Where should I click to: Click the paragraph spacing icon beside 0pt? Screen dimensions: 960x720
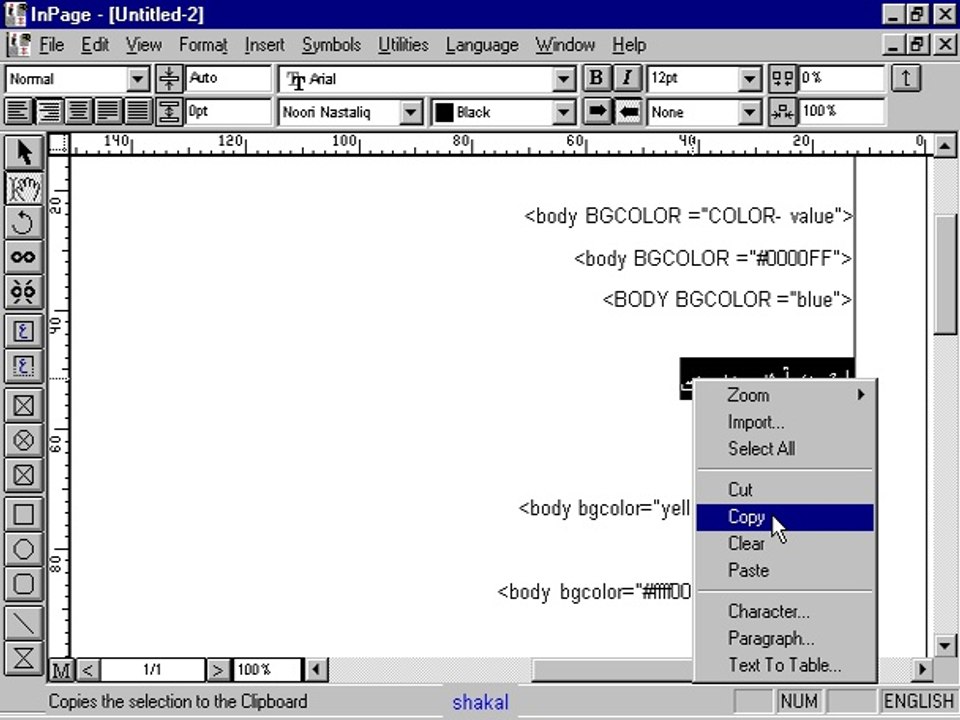point(169,112)
